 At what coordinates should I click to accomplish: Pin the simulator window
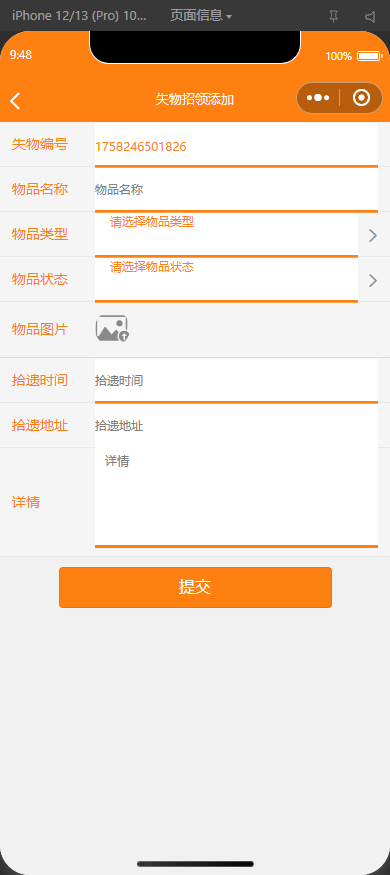coord(334,16)
